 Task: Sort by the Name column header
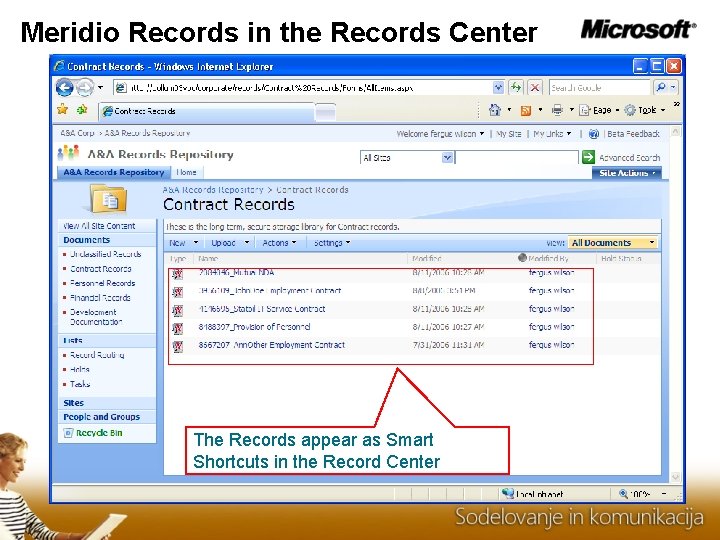[208, 259]
